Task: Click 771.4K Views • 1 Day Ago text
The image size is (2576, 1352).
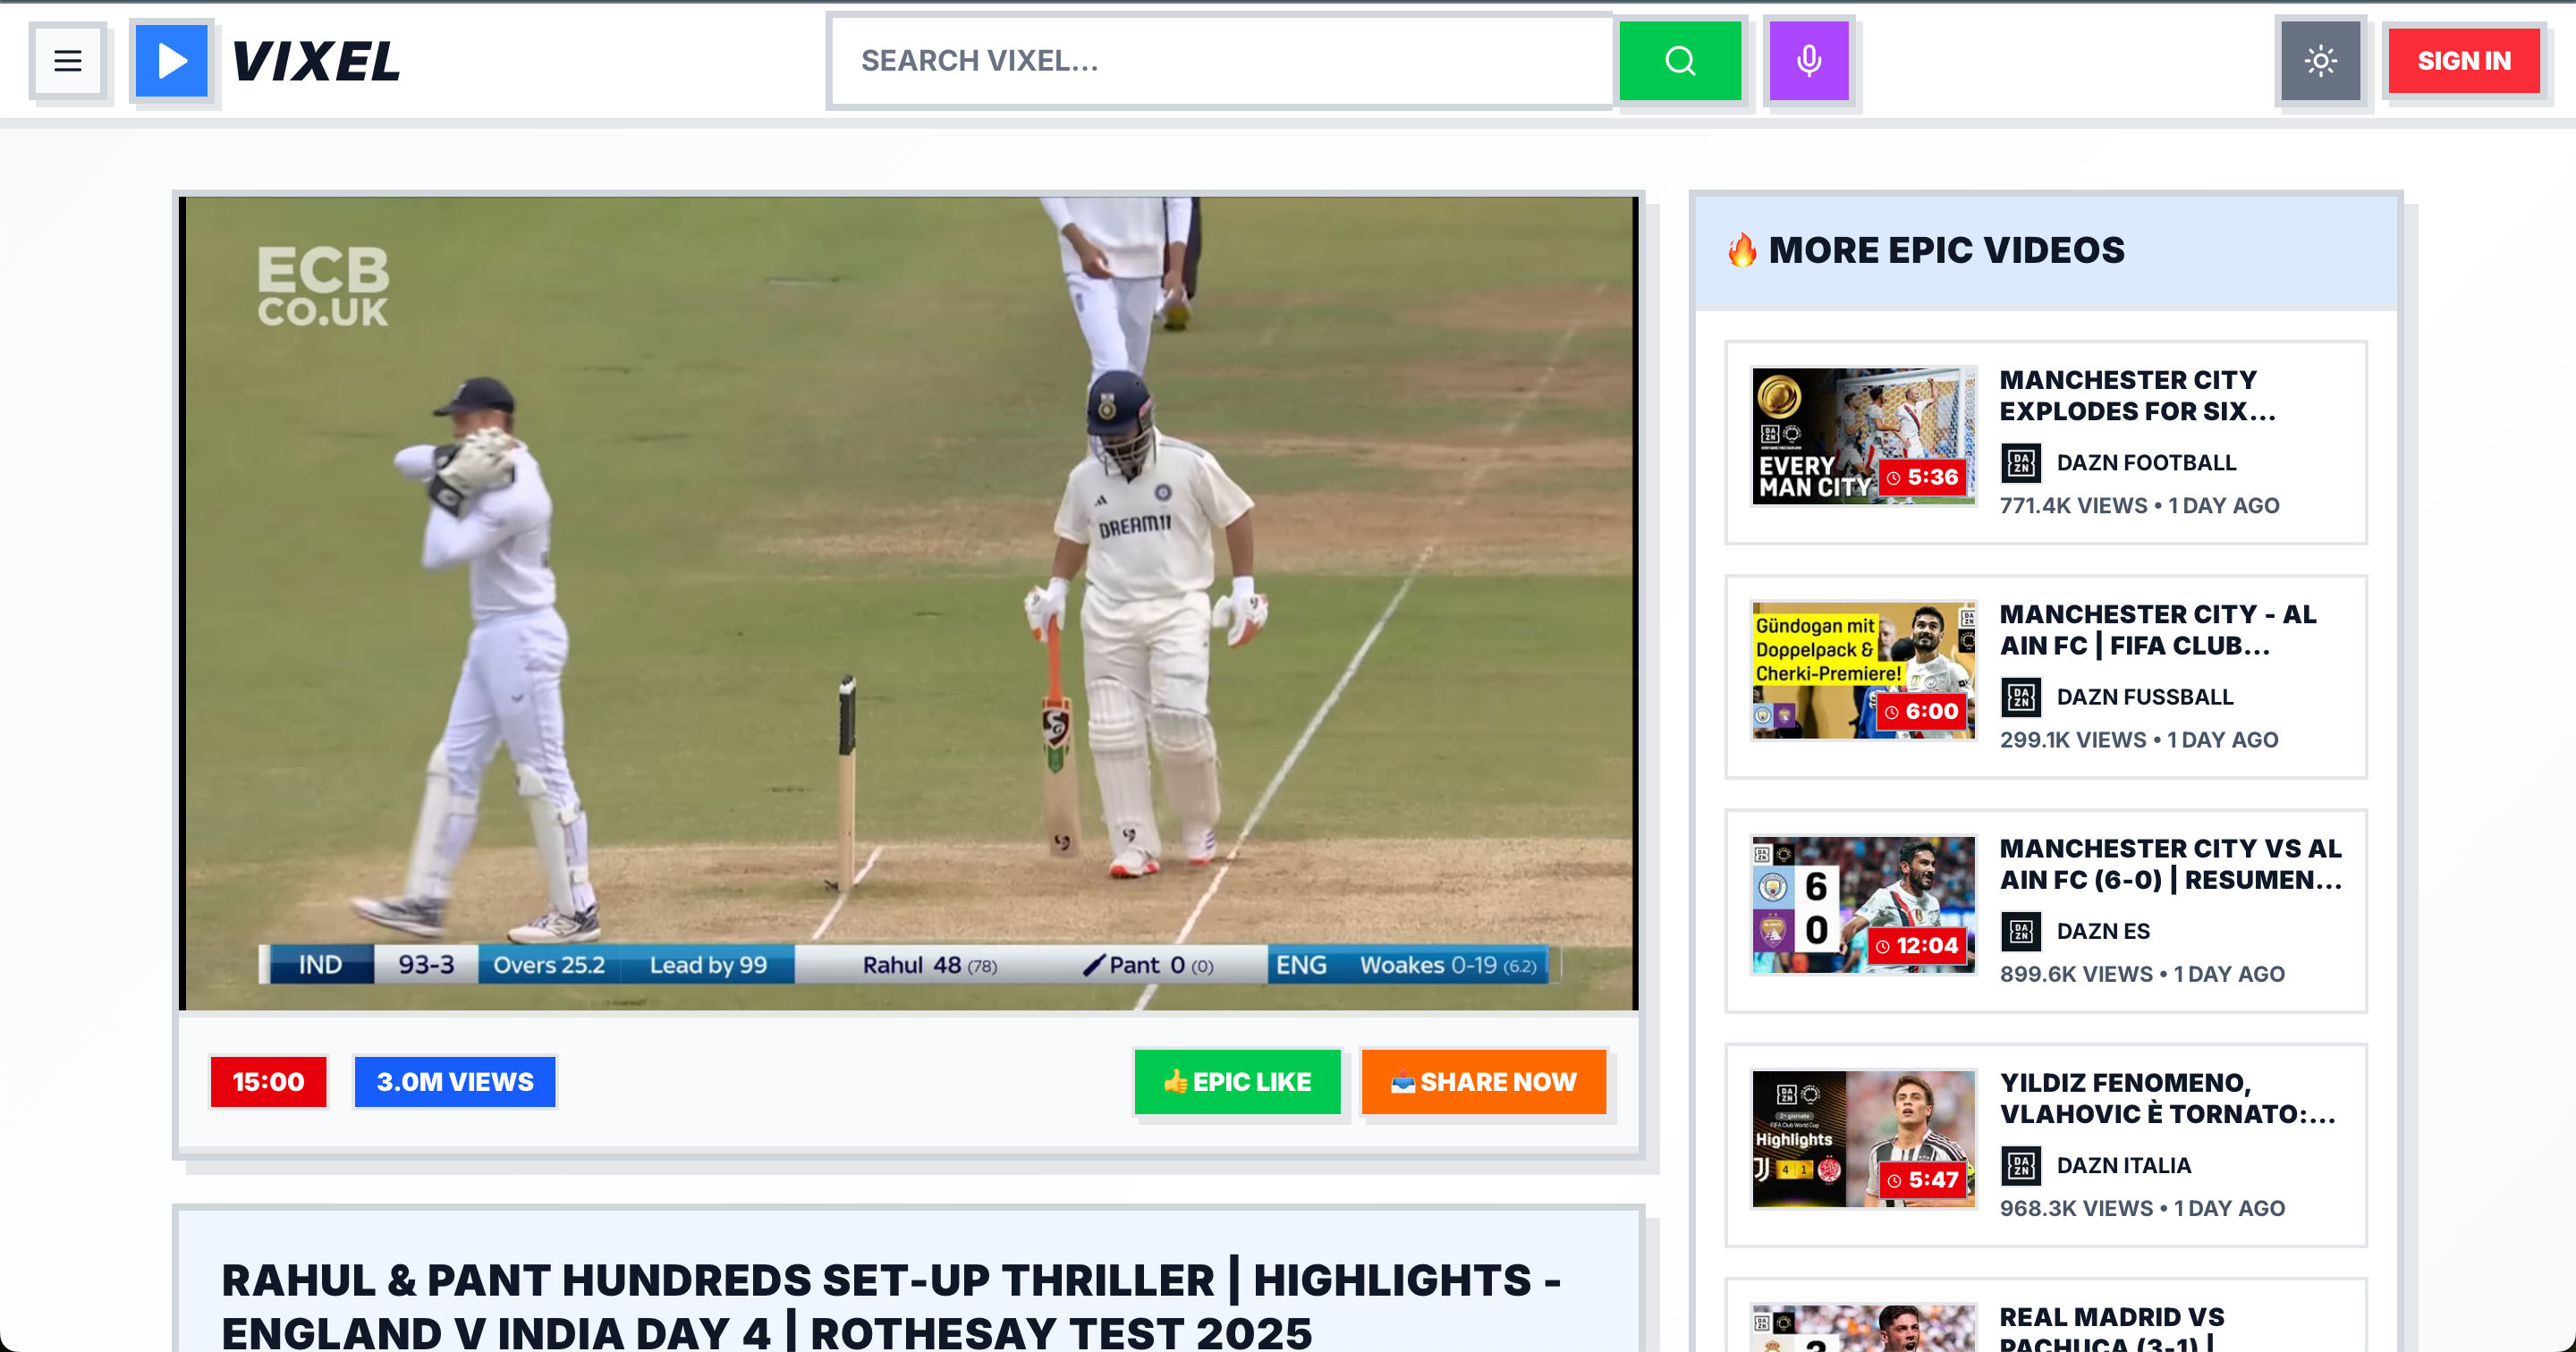Action: [x=2139, y=506]
